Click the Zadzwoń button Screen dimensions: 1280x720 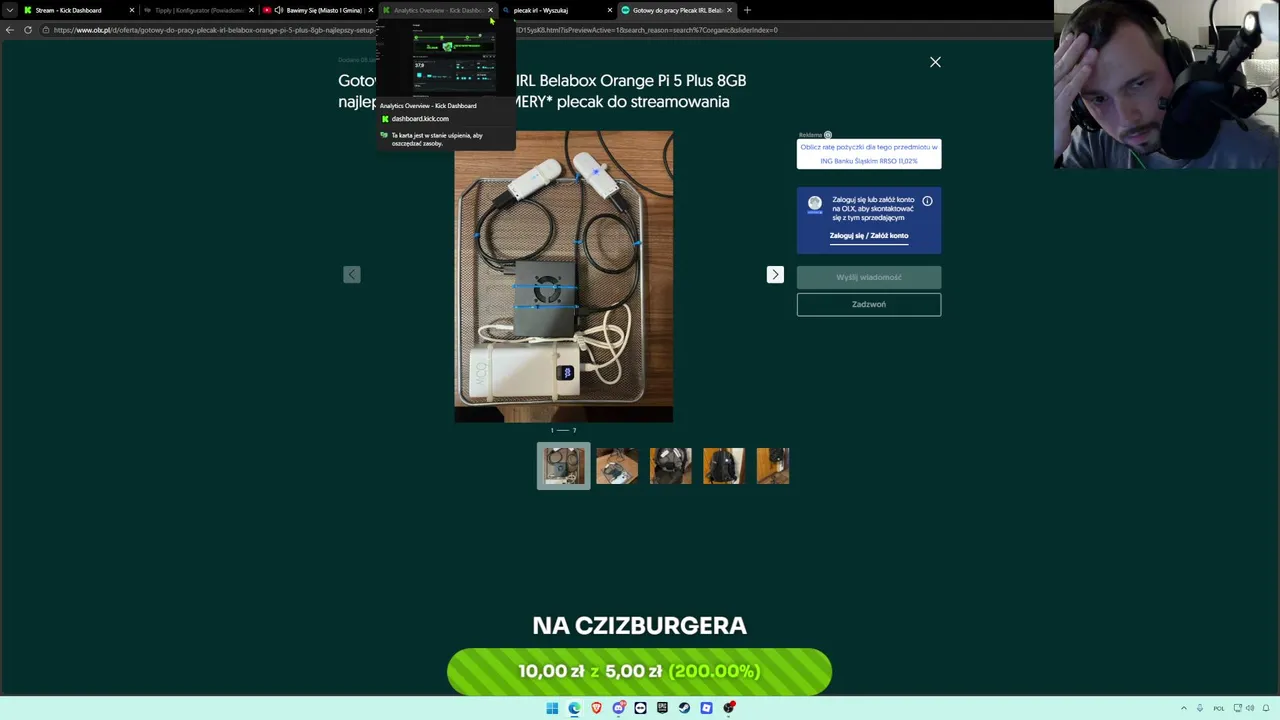[868, 304]
